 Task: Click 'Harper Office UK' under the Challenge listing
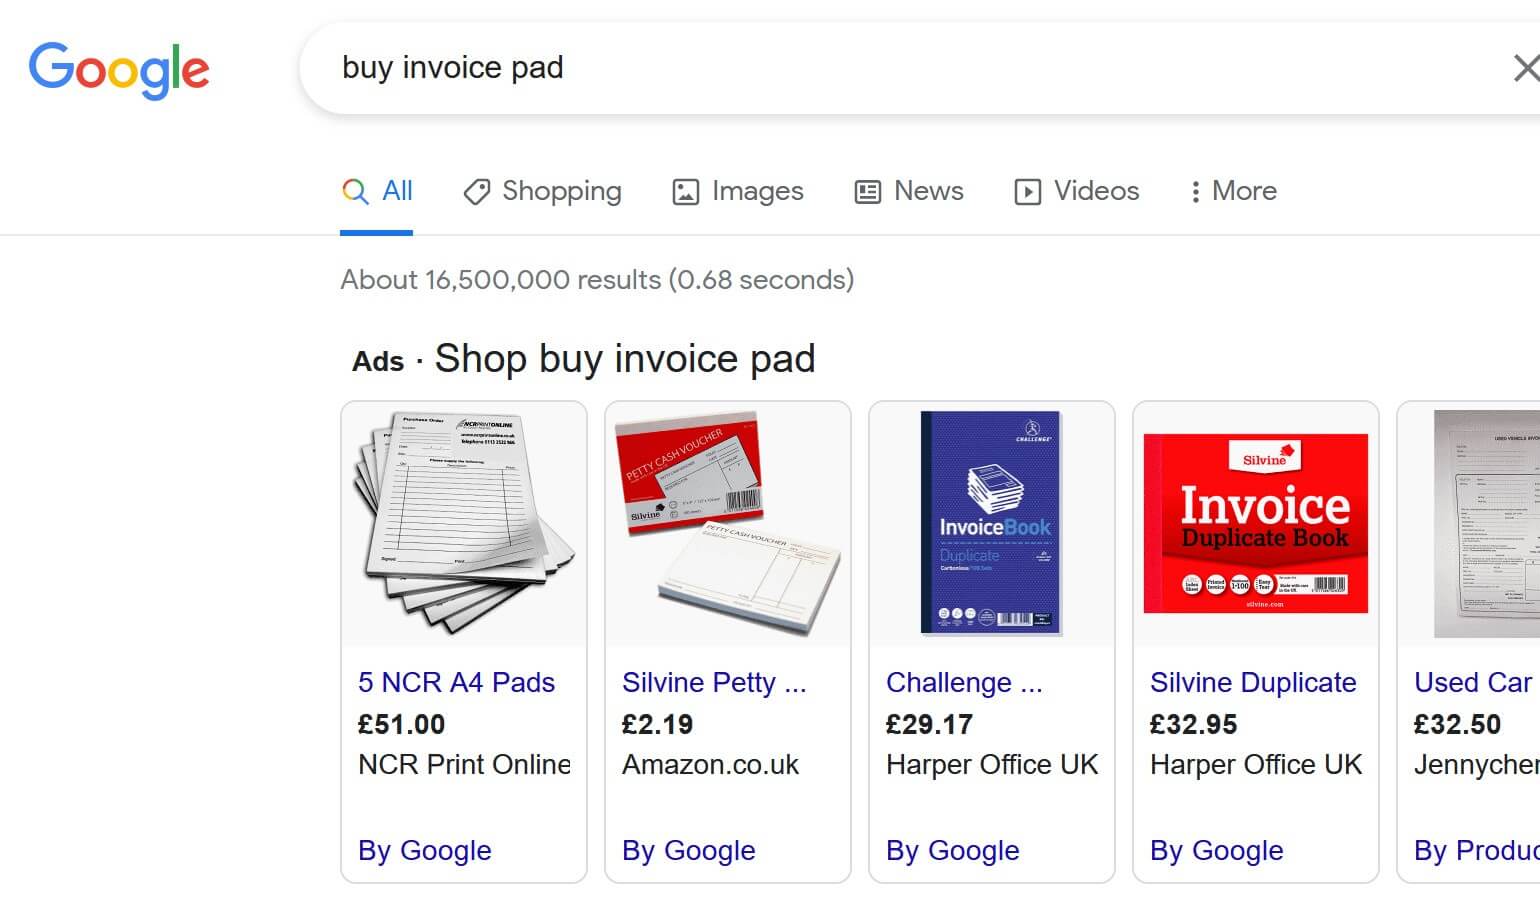992,764
